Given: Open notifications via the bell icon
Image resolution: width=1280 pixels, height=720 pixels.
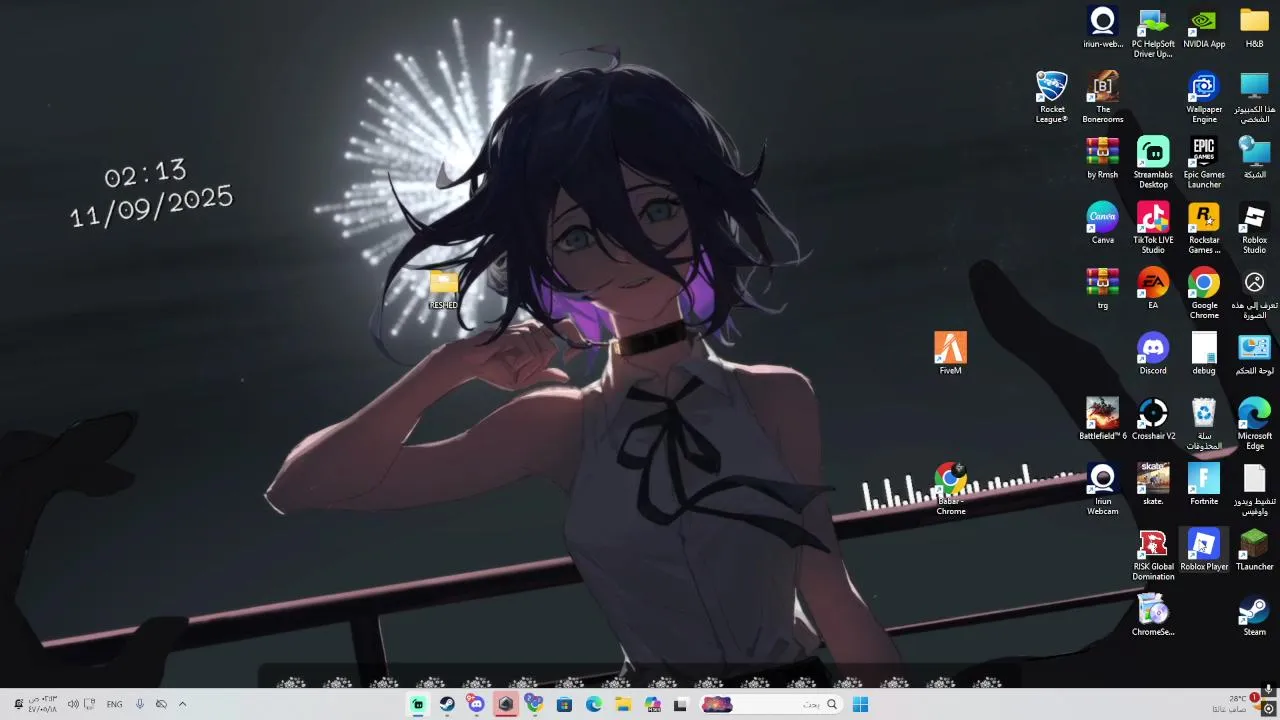Looking at the screenshot, I should [18, 704].
